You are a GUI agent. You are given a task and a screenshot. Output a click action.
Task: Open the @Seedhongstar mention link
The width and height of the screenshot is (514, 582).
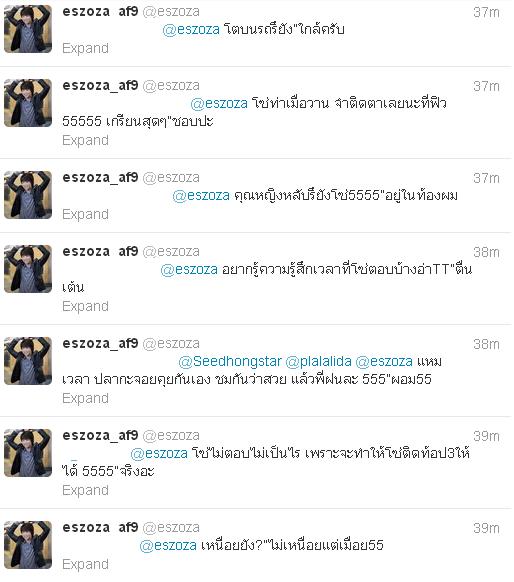click(x=230, y=361)
